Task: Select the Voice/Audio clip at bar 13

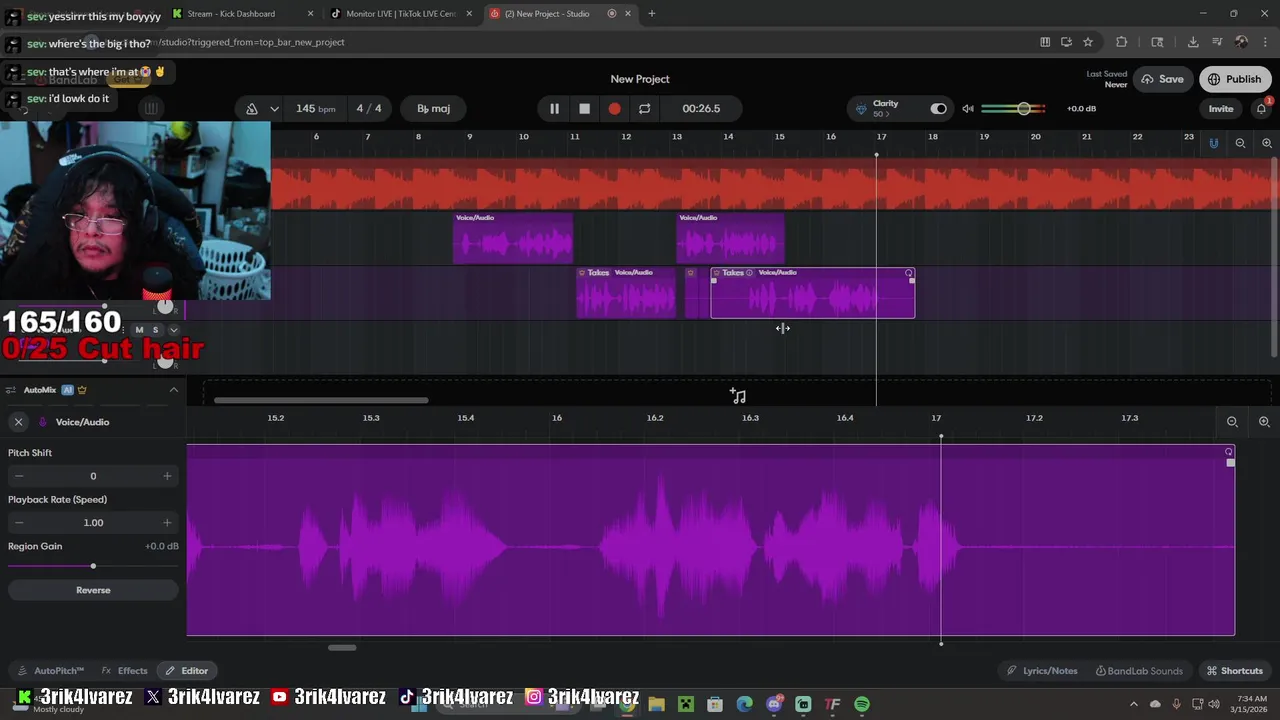Action: 731,238
